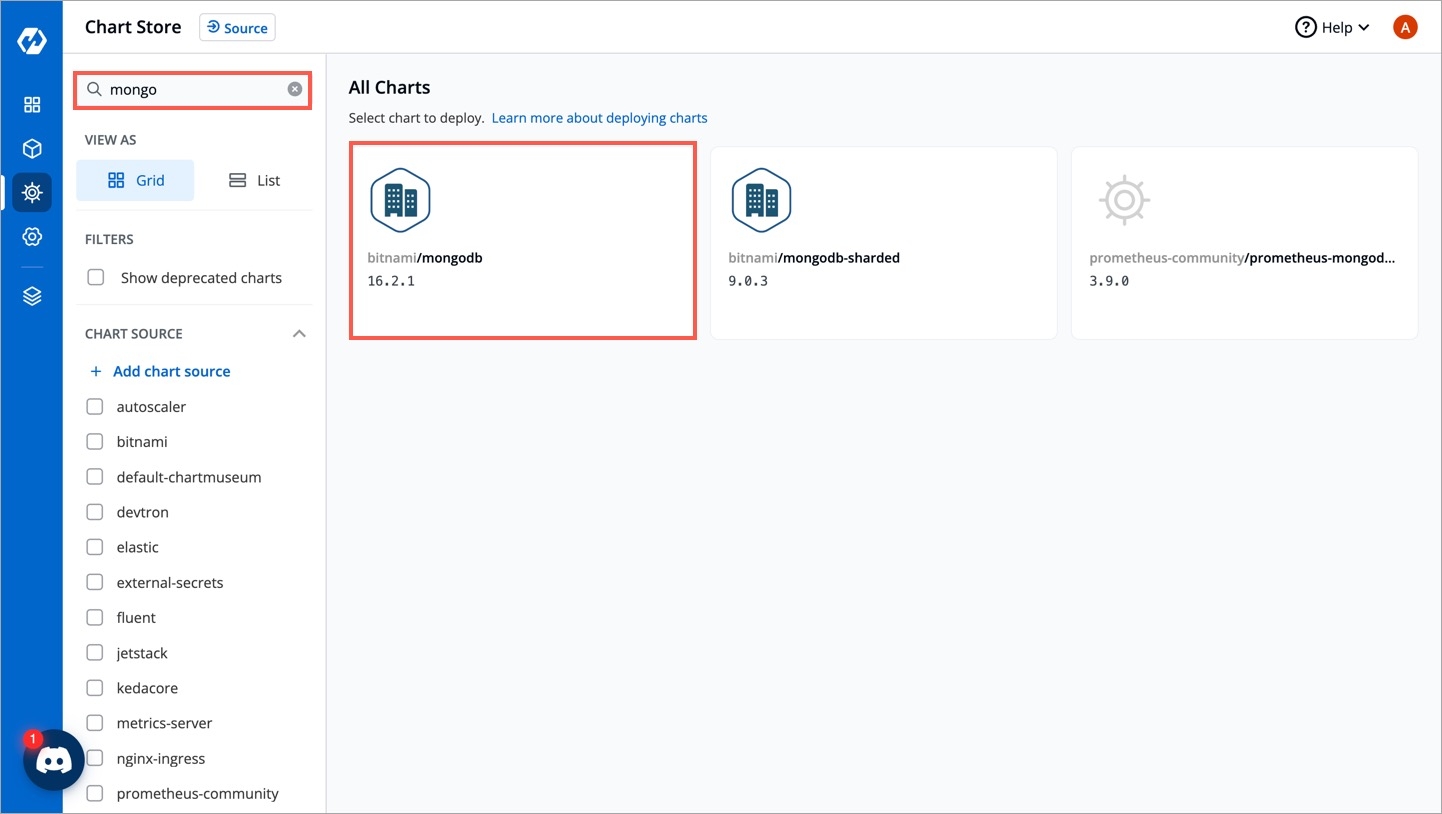The width and height of the screenshot is (1442, 814).
Task: Open the Discord chat bubble
Action: click(53, 761)
